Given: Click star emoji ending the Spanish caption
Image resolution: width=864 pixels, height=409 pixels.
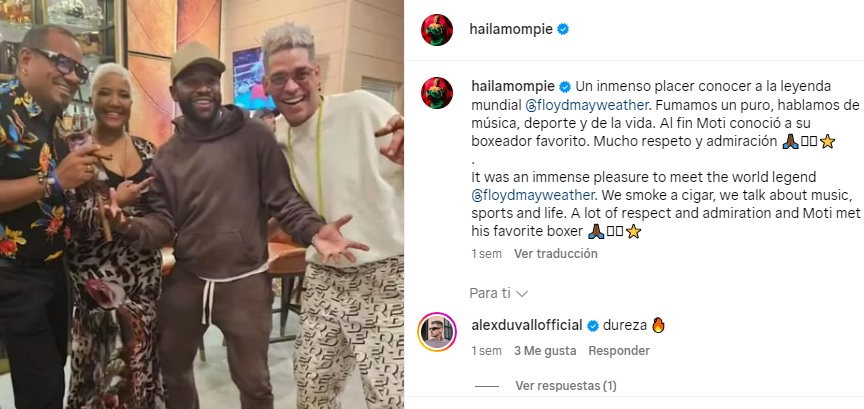Looking at the screenshot, I should pos(827,142).
